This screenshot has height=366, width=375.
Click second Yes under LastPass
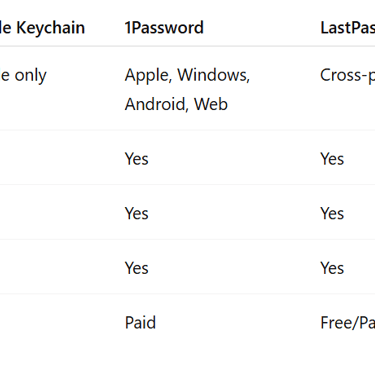click(332, 214)
